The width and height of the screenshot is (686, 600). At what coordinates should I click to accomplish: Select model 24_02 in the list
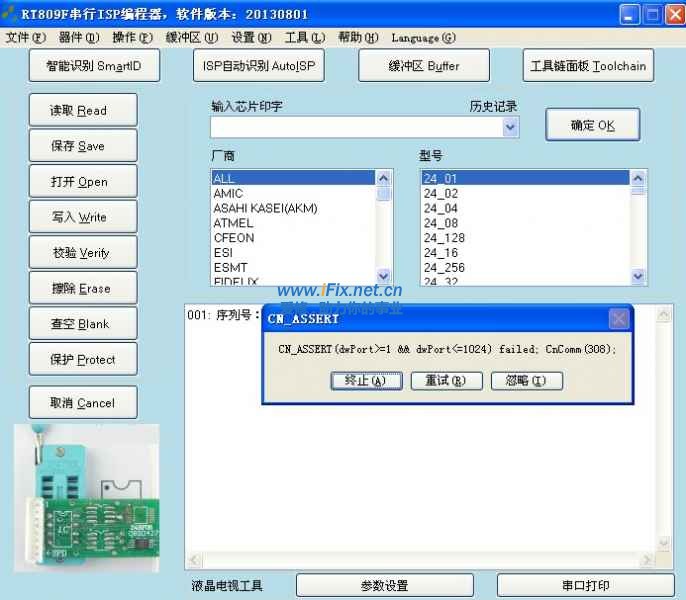pos(525,193)
